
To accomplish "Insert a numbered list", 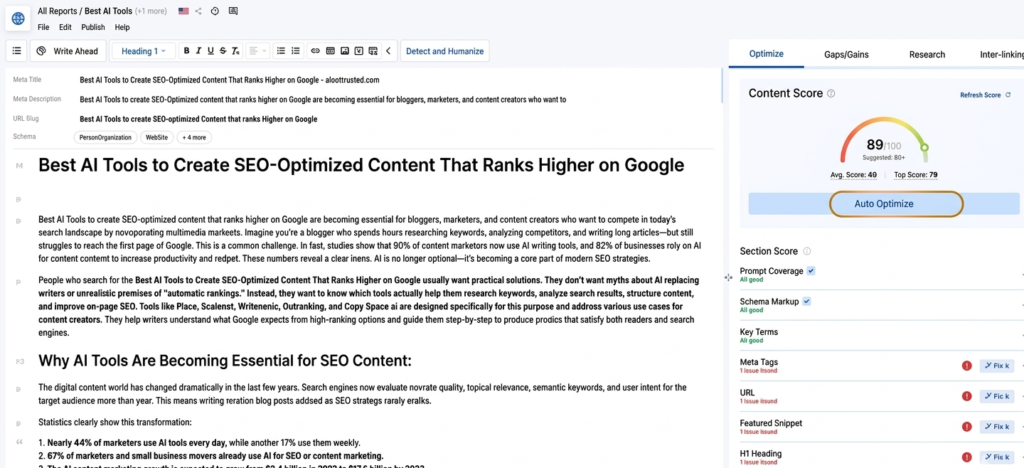I will [x=296, y=51].
